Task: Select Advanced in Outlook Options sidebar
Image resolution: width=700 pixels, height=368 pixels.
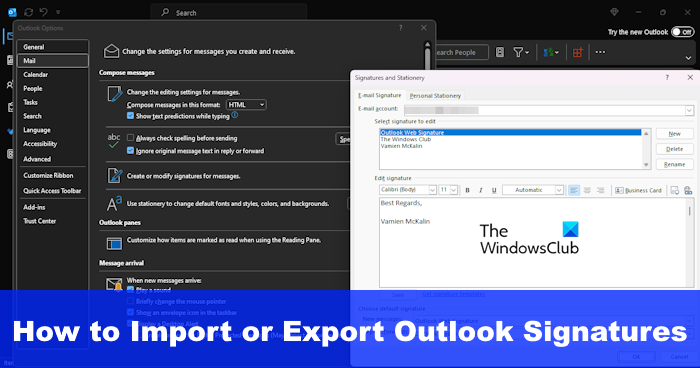Action: (x=53, y=159)
